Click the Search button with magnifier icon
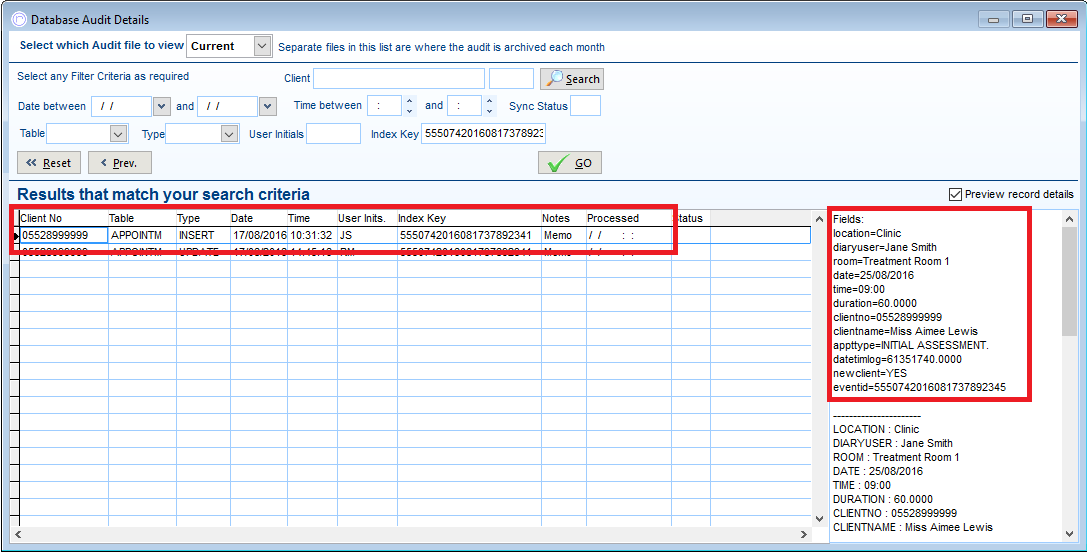This screenshot has width=1087, height=552. pos(572,79)
